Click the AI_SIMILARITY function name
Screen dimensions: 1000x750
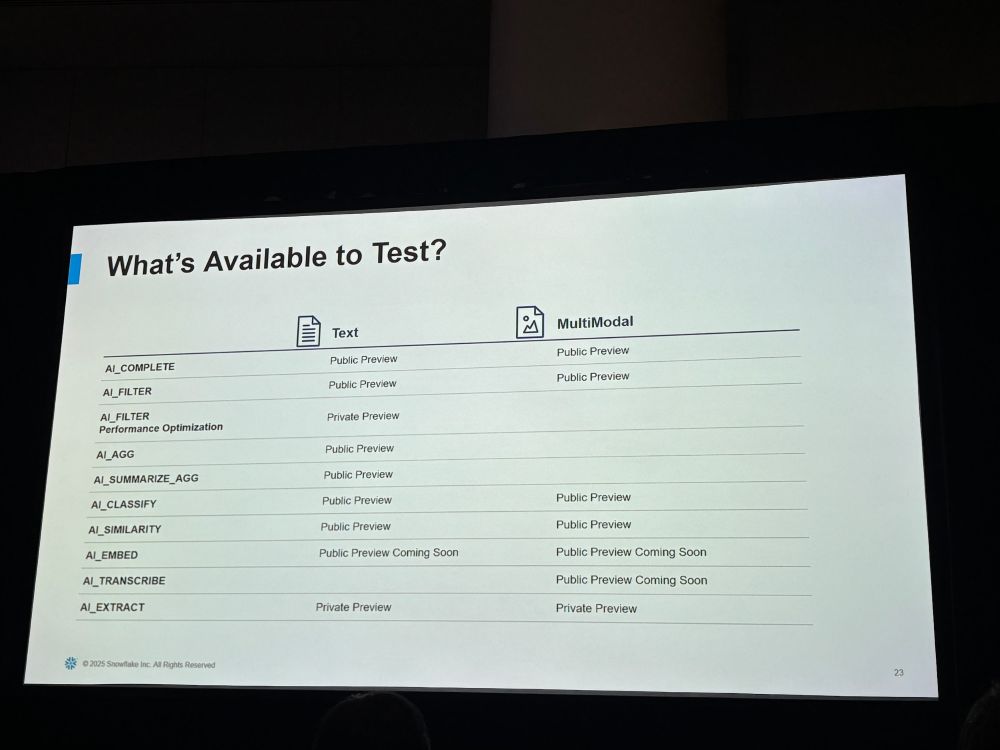click(x=125, y=529)
